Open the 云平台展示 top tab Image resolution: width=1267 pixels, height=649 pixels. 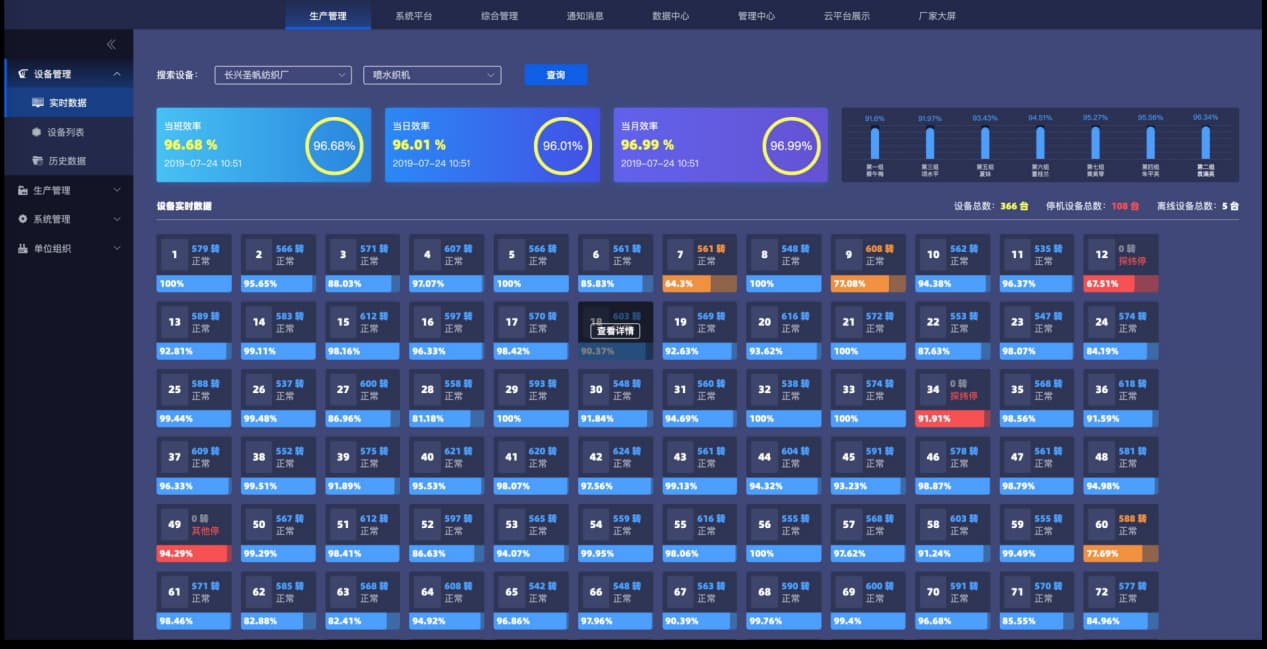(846, 16)
